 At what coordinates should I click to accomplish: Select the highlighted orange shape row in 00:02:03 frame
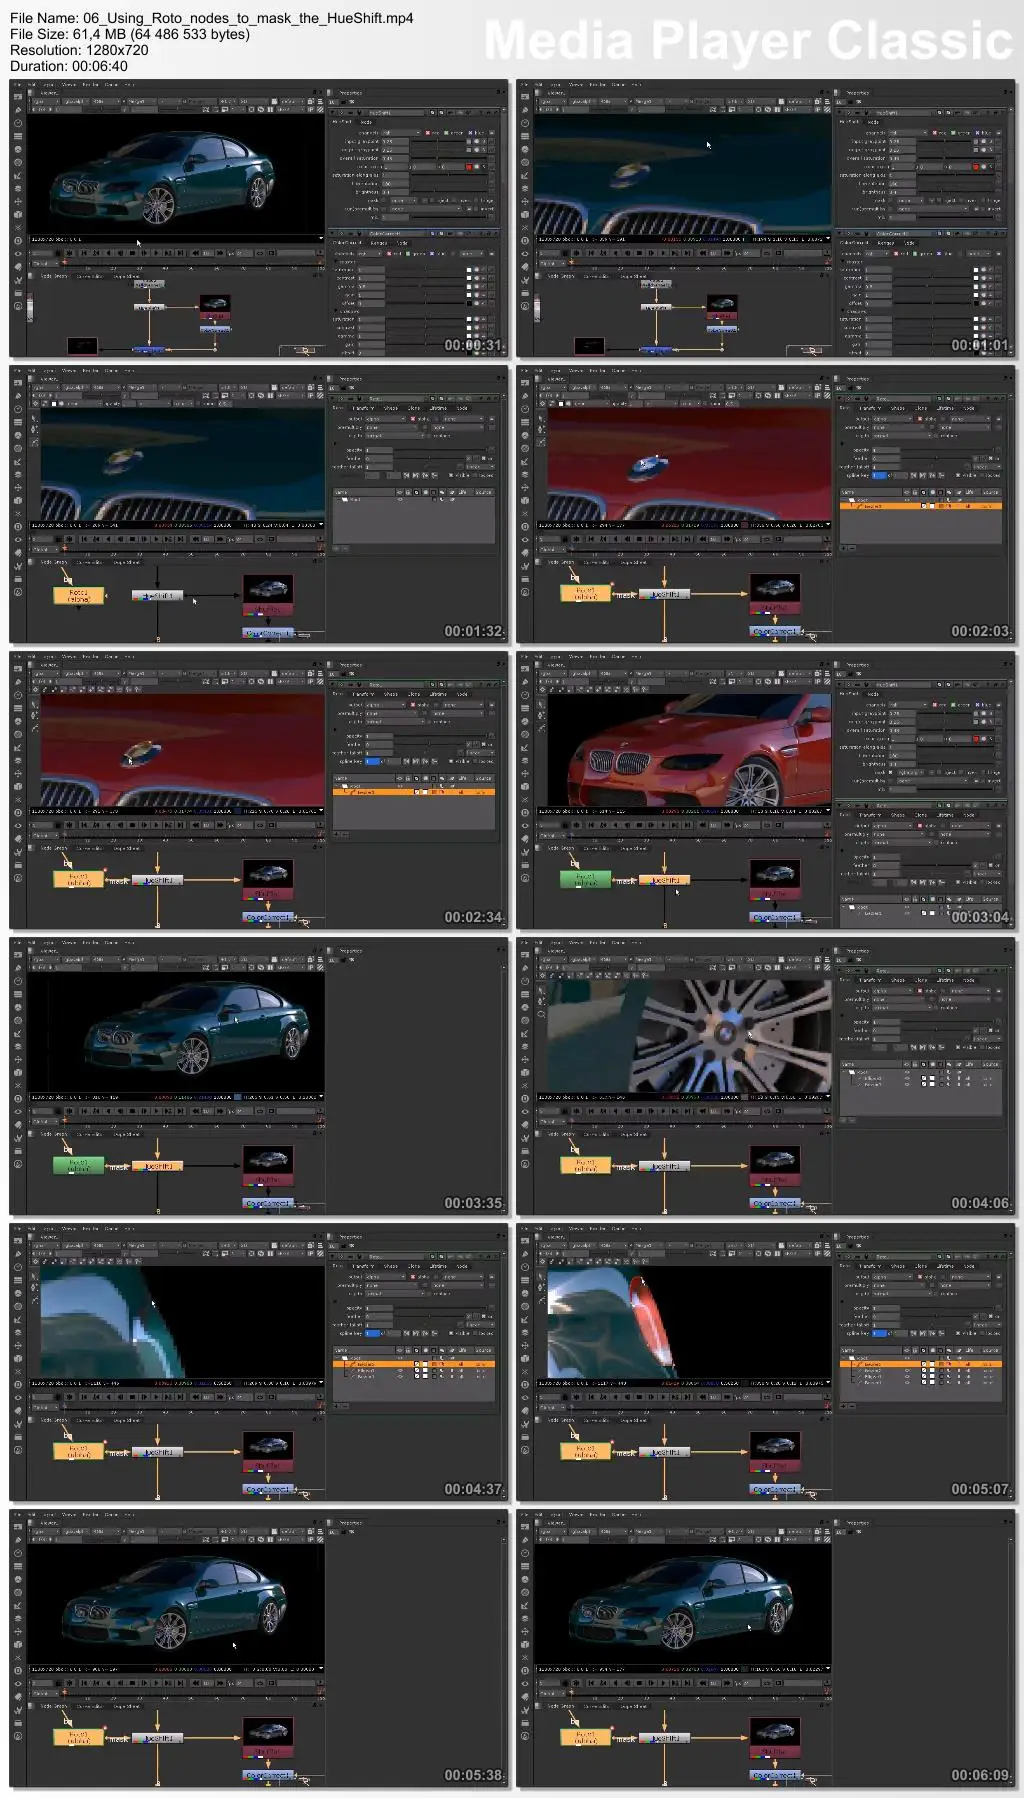[x=920, y=507]
